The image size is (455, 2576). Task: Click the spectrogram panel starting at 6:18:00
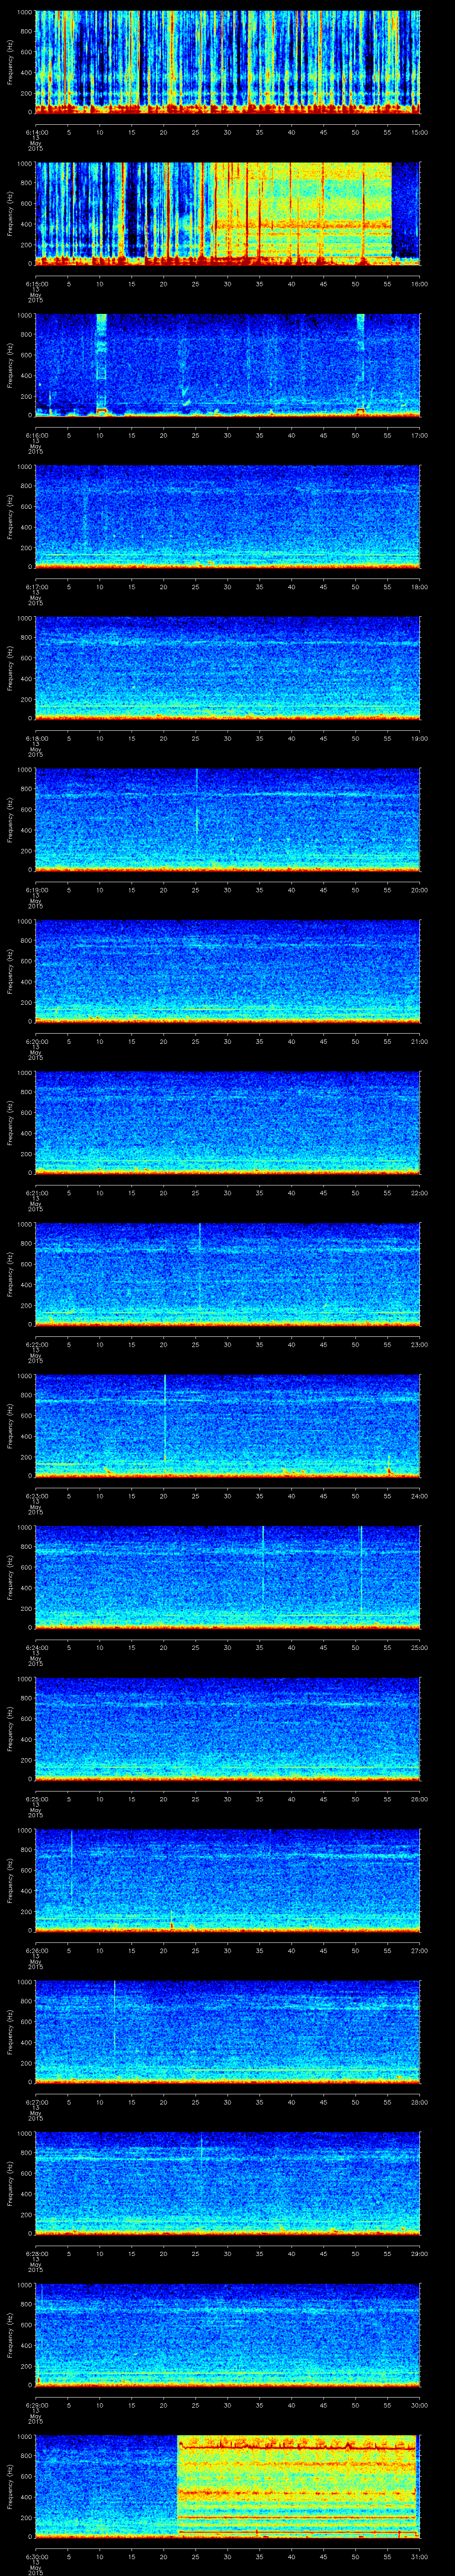click(228, 668)
